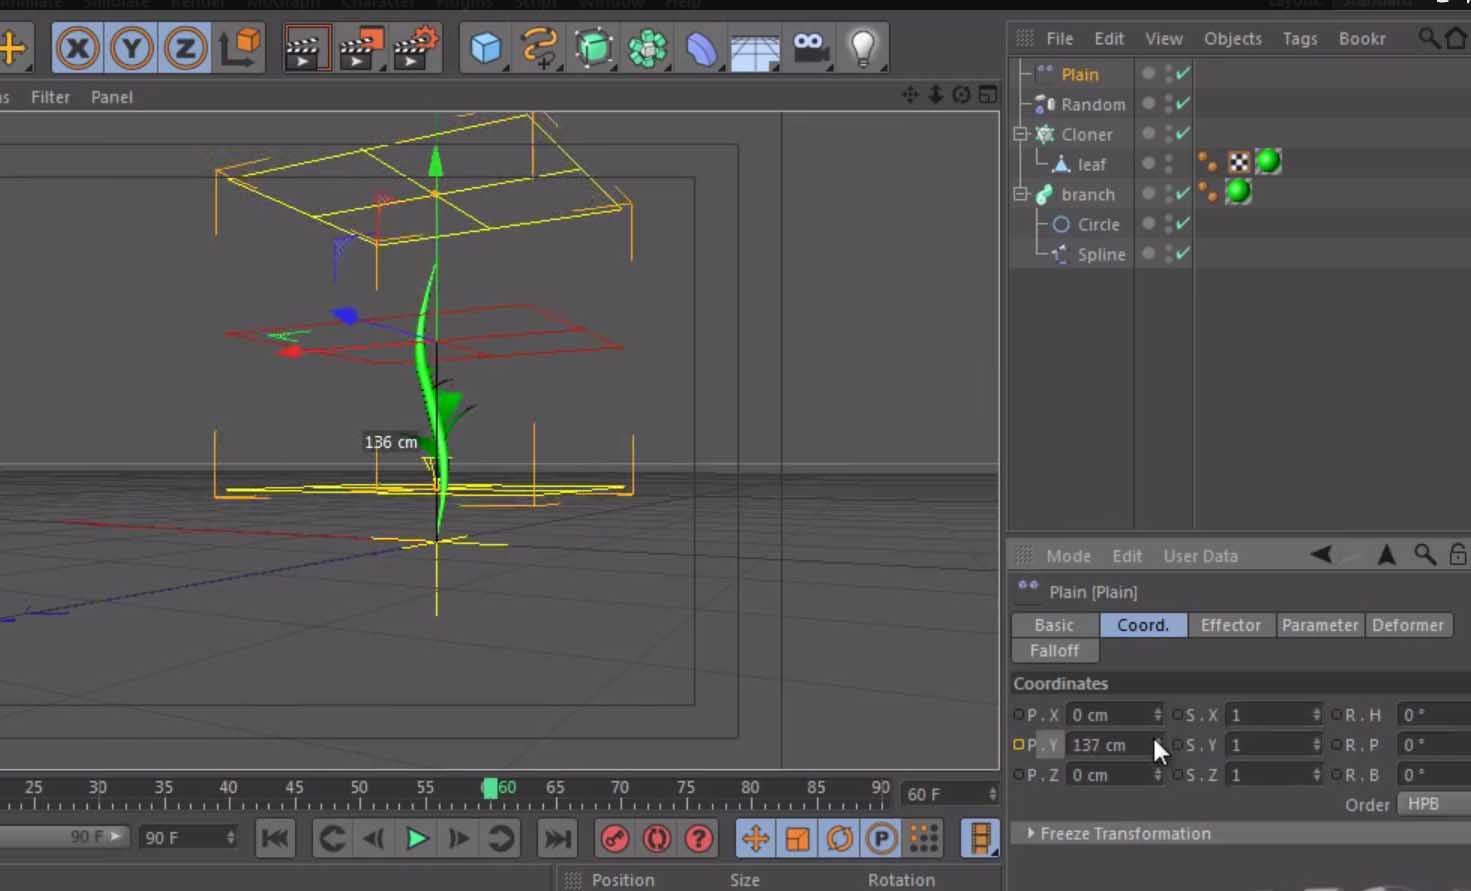Open the Spline pen tool icon

point(539,48)
